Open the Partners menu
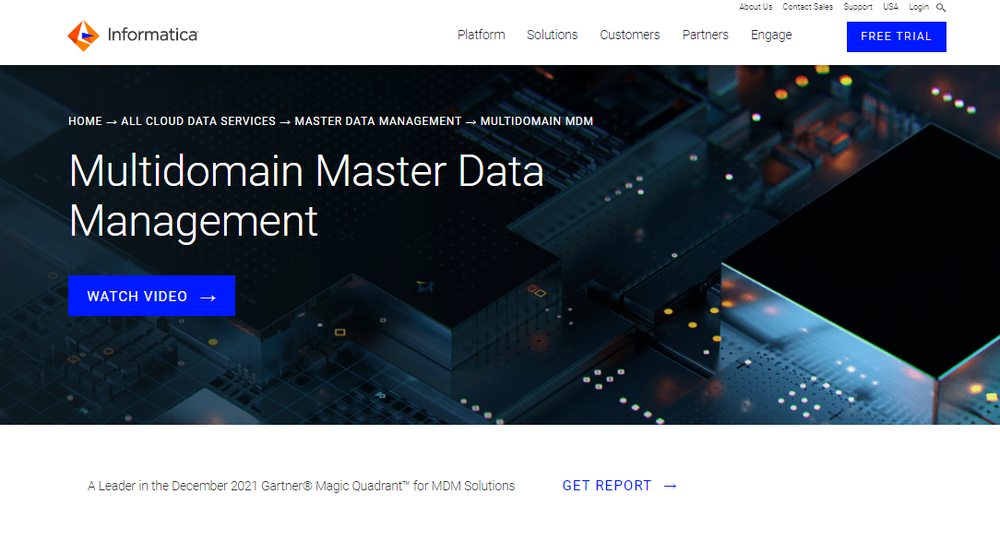 click(x=705, y=35)
